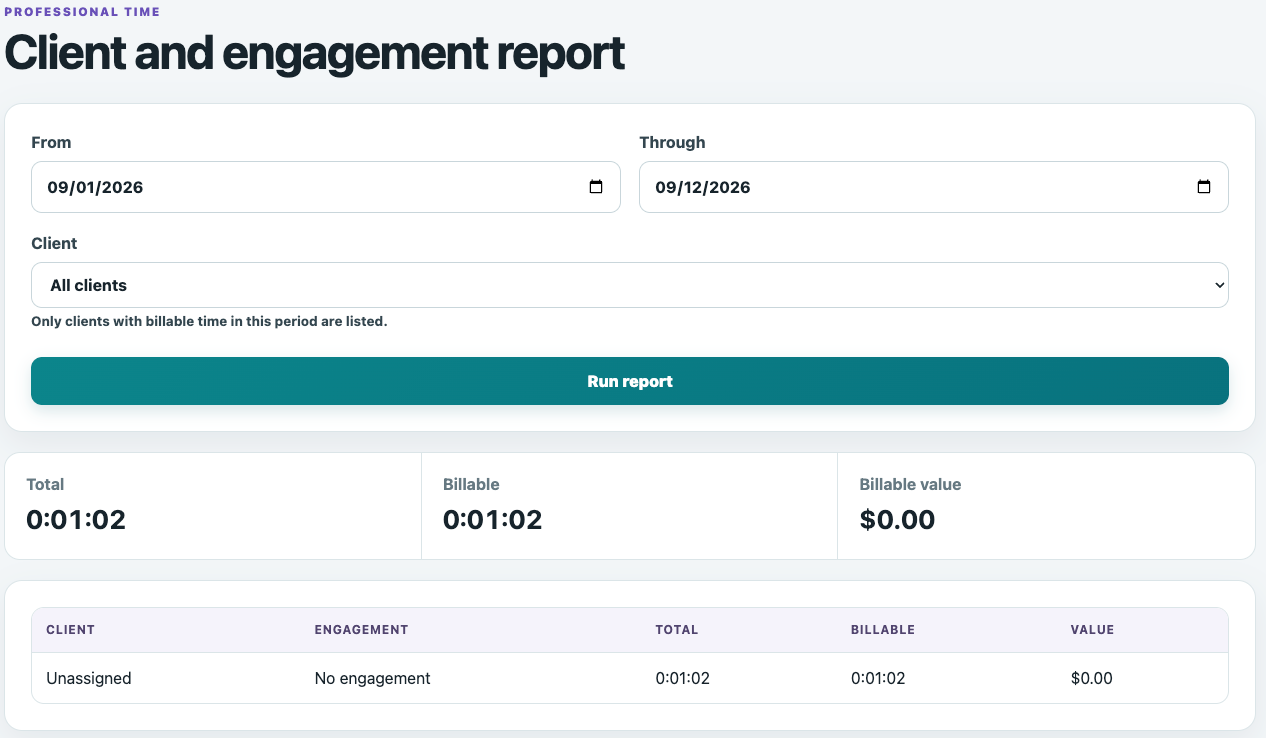The height and width of the screenshot is (738, 1266).
Task: Click the $0.00 value cell in table row
Action: pyautogui.click(x=1091, y=678)
